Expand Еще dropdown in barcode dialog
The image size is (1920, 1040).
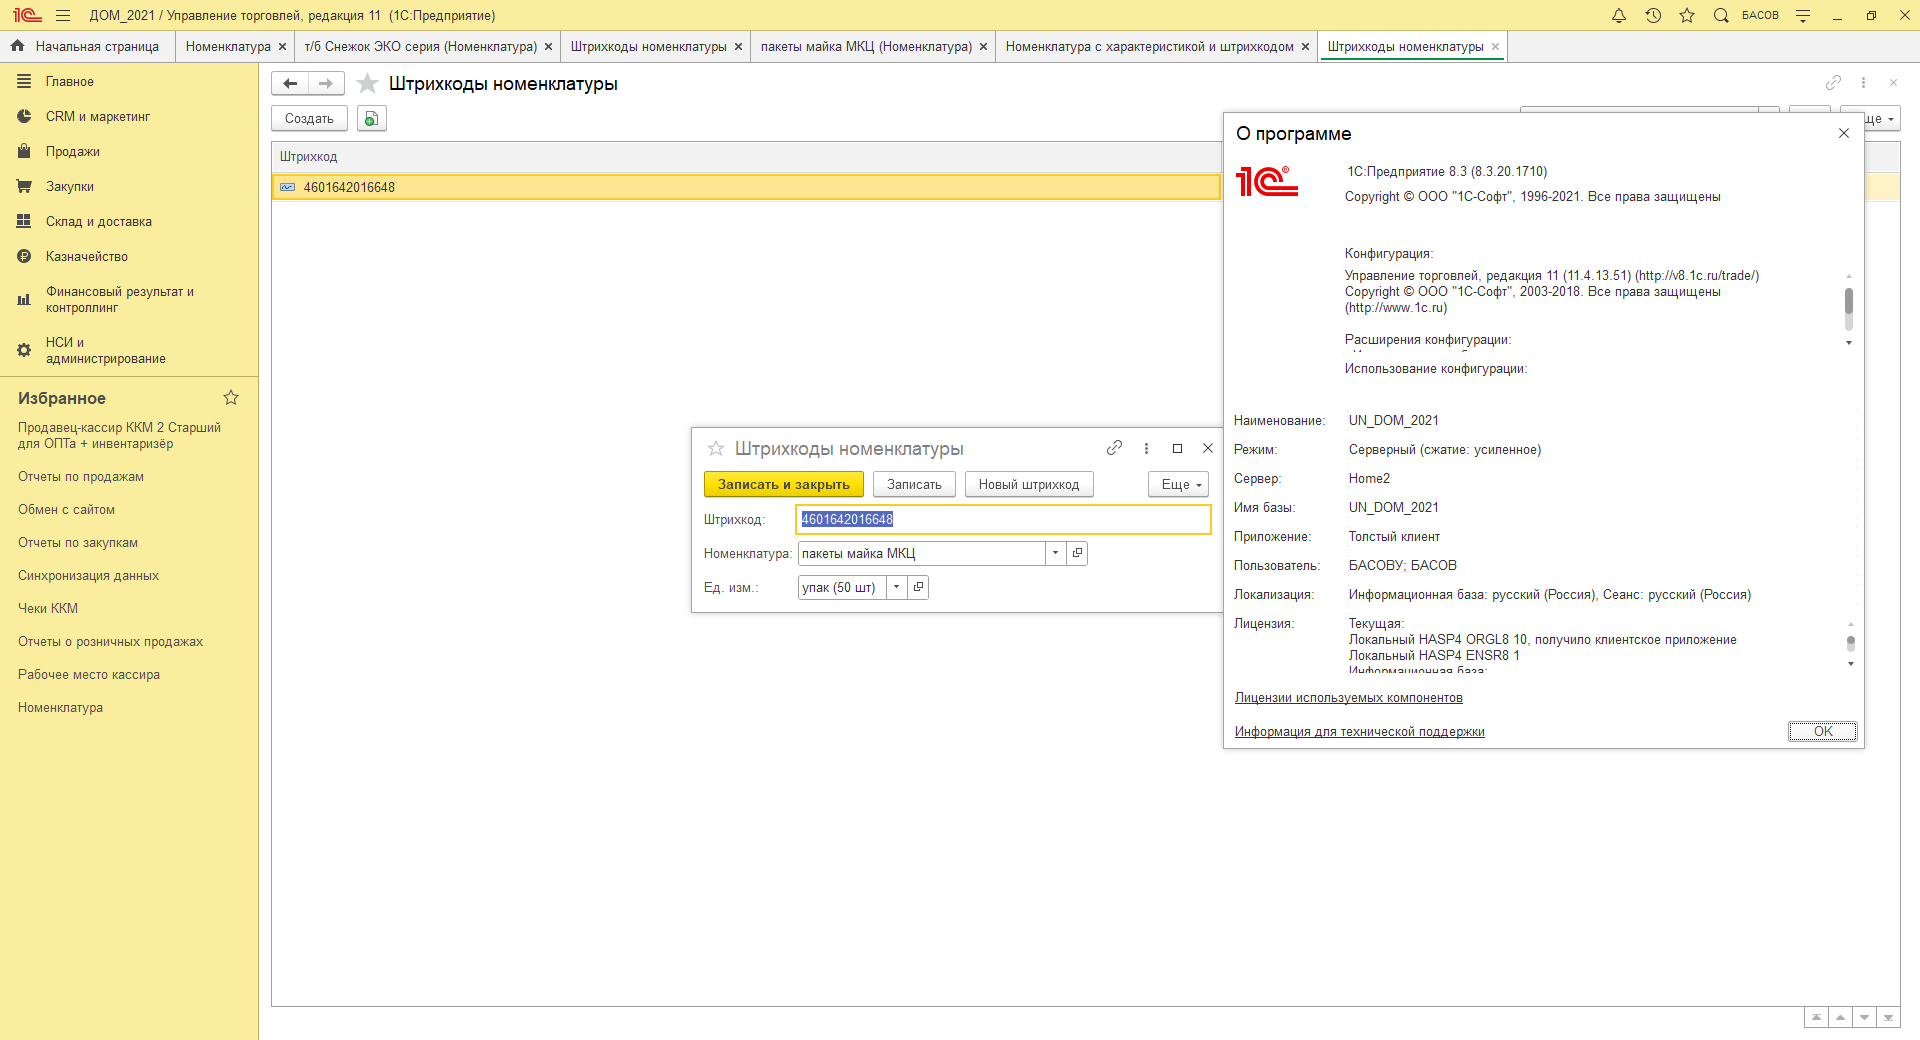click(1179, 484)
